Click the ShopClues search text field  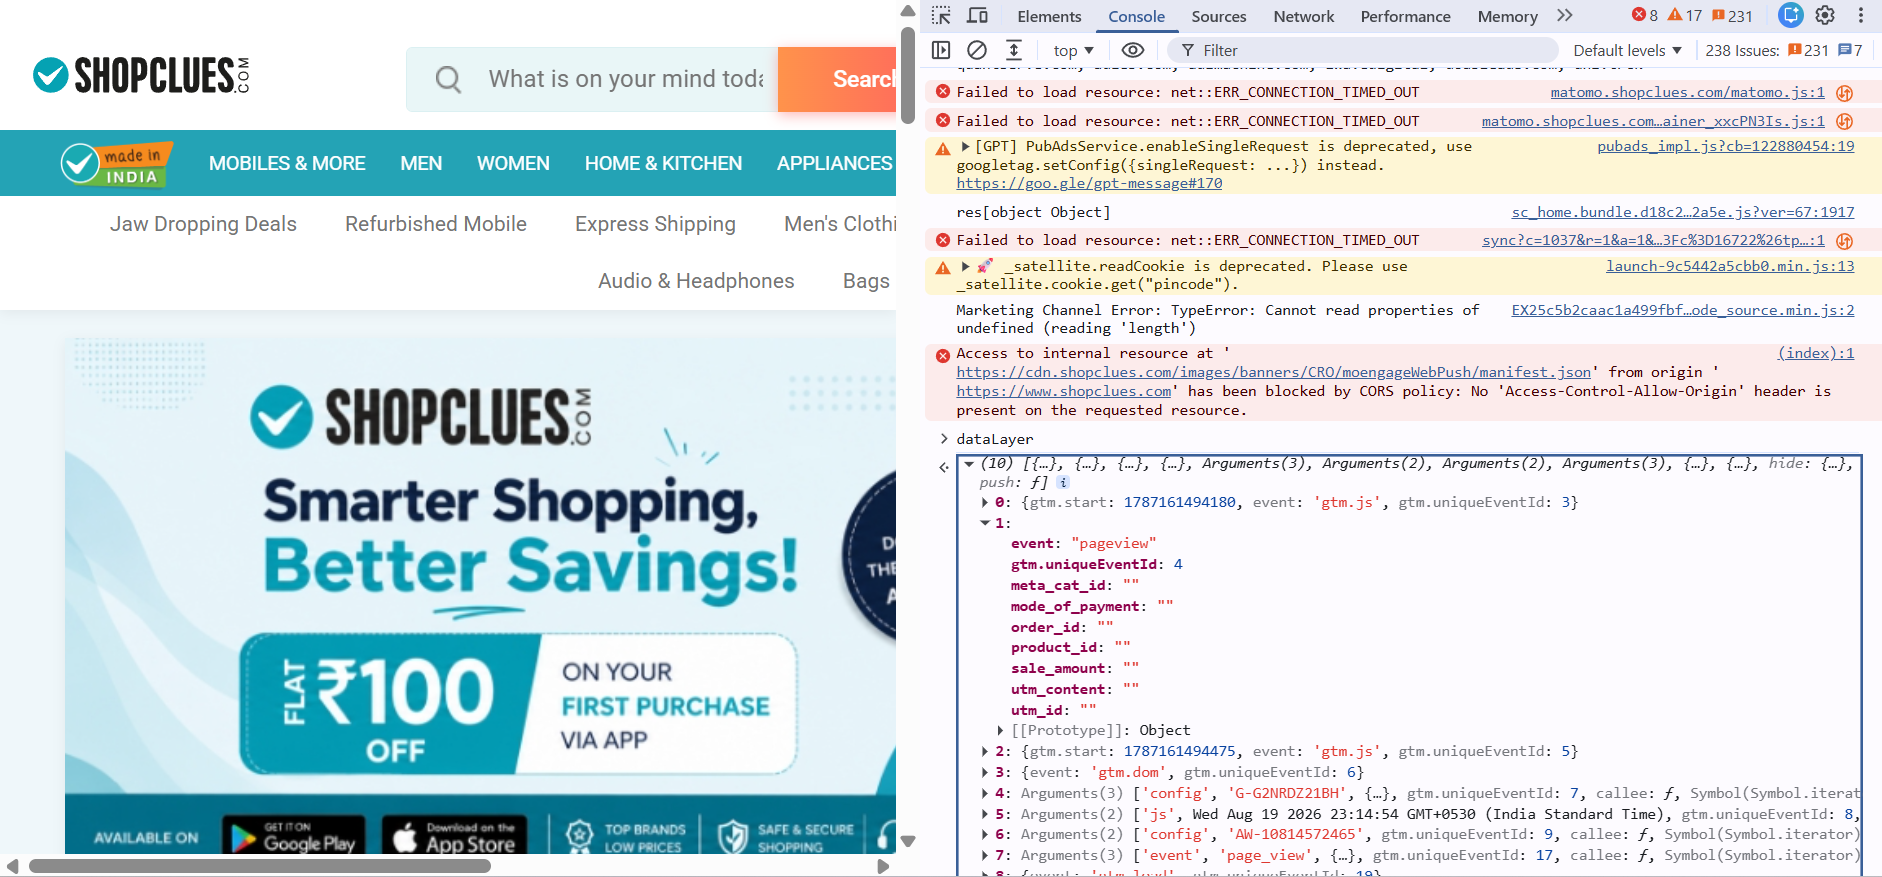pyautogui.click(x=625, y=79)
